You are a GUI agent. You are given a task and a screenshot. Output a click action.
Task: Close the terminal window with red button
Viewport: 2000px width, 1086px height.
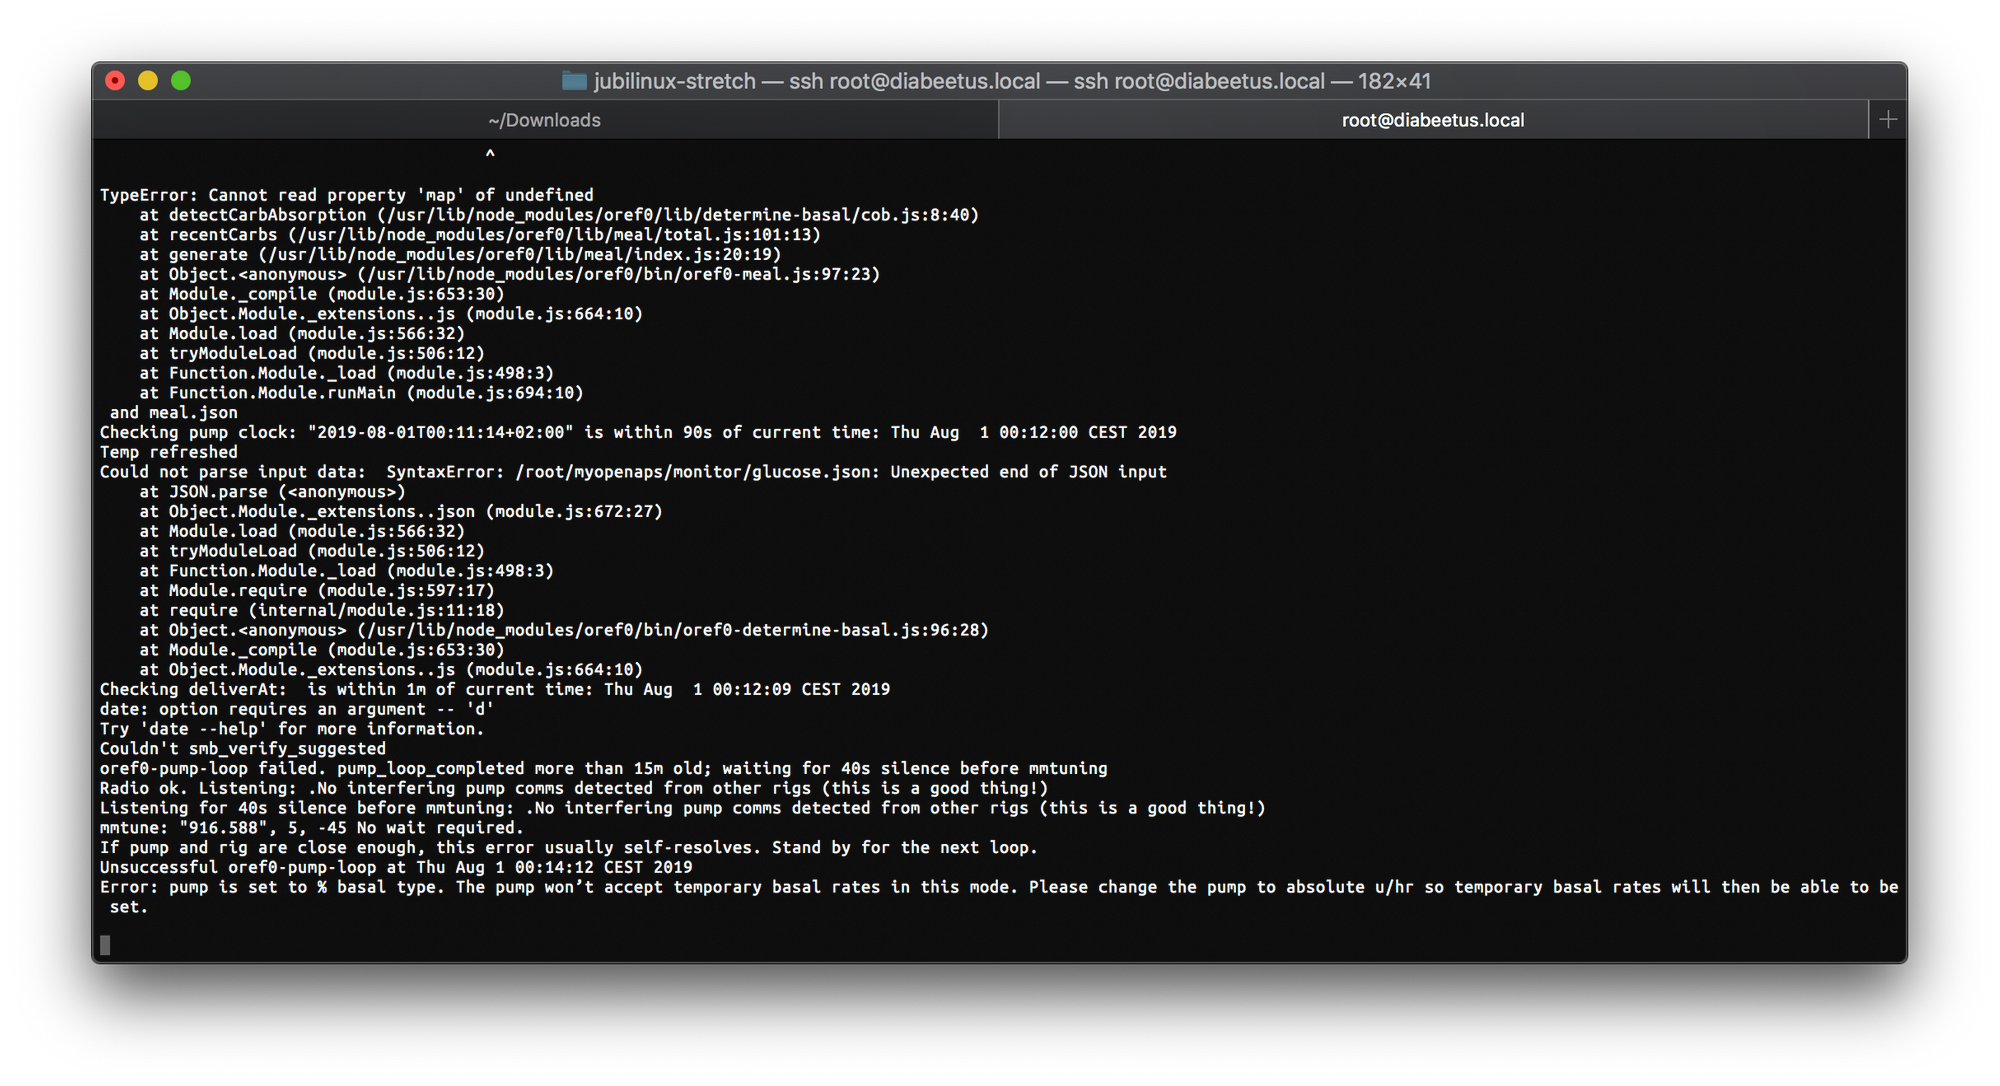[115, 81]
